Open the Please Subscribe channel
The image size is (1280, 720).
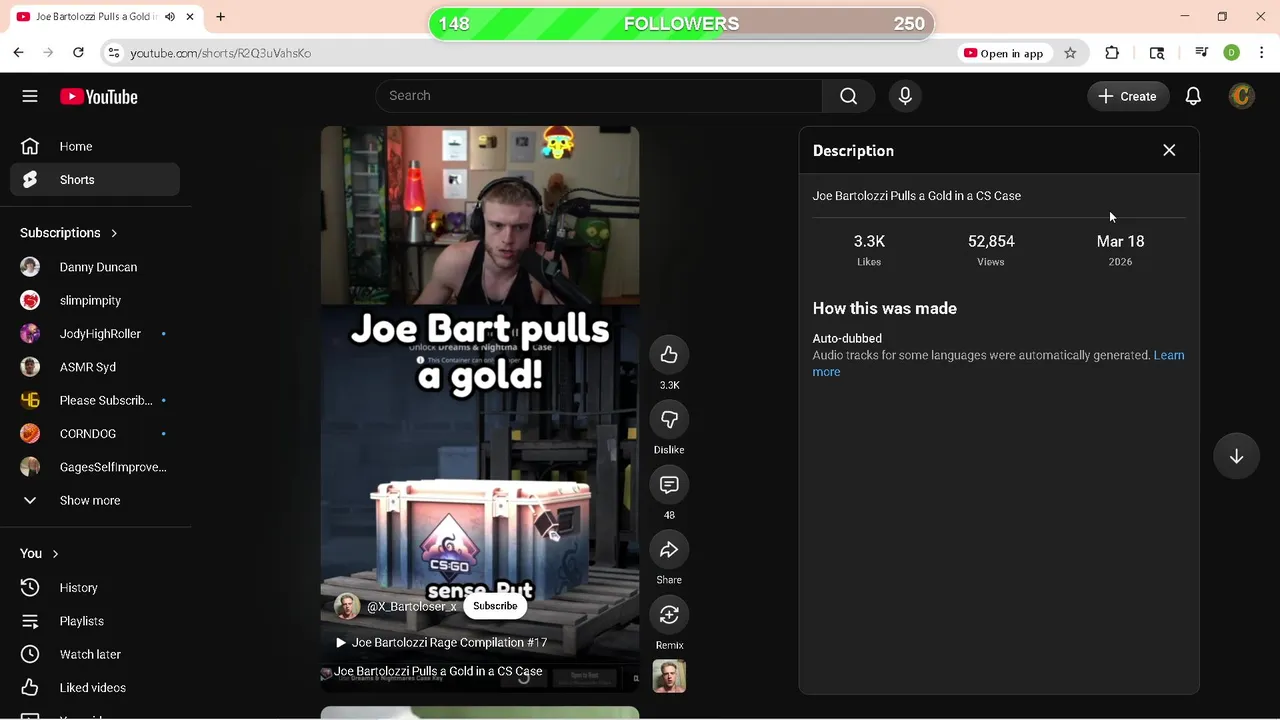95,400
